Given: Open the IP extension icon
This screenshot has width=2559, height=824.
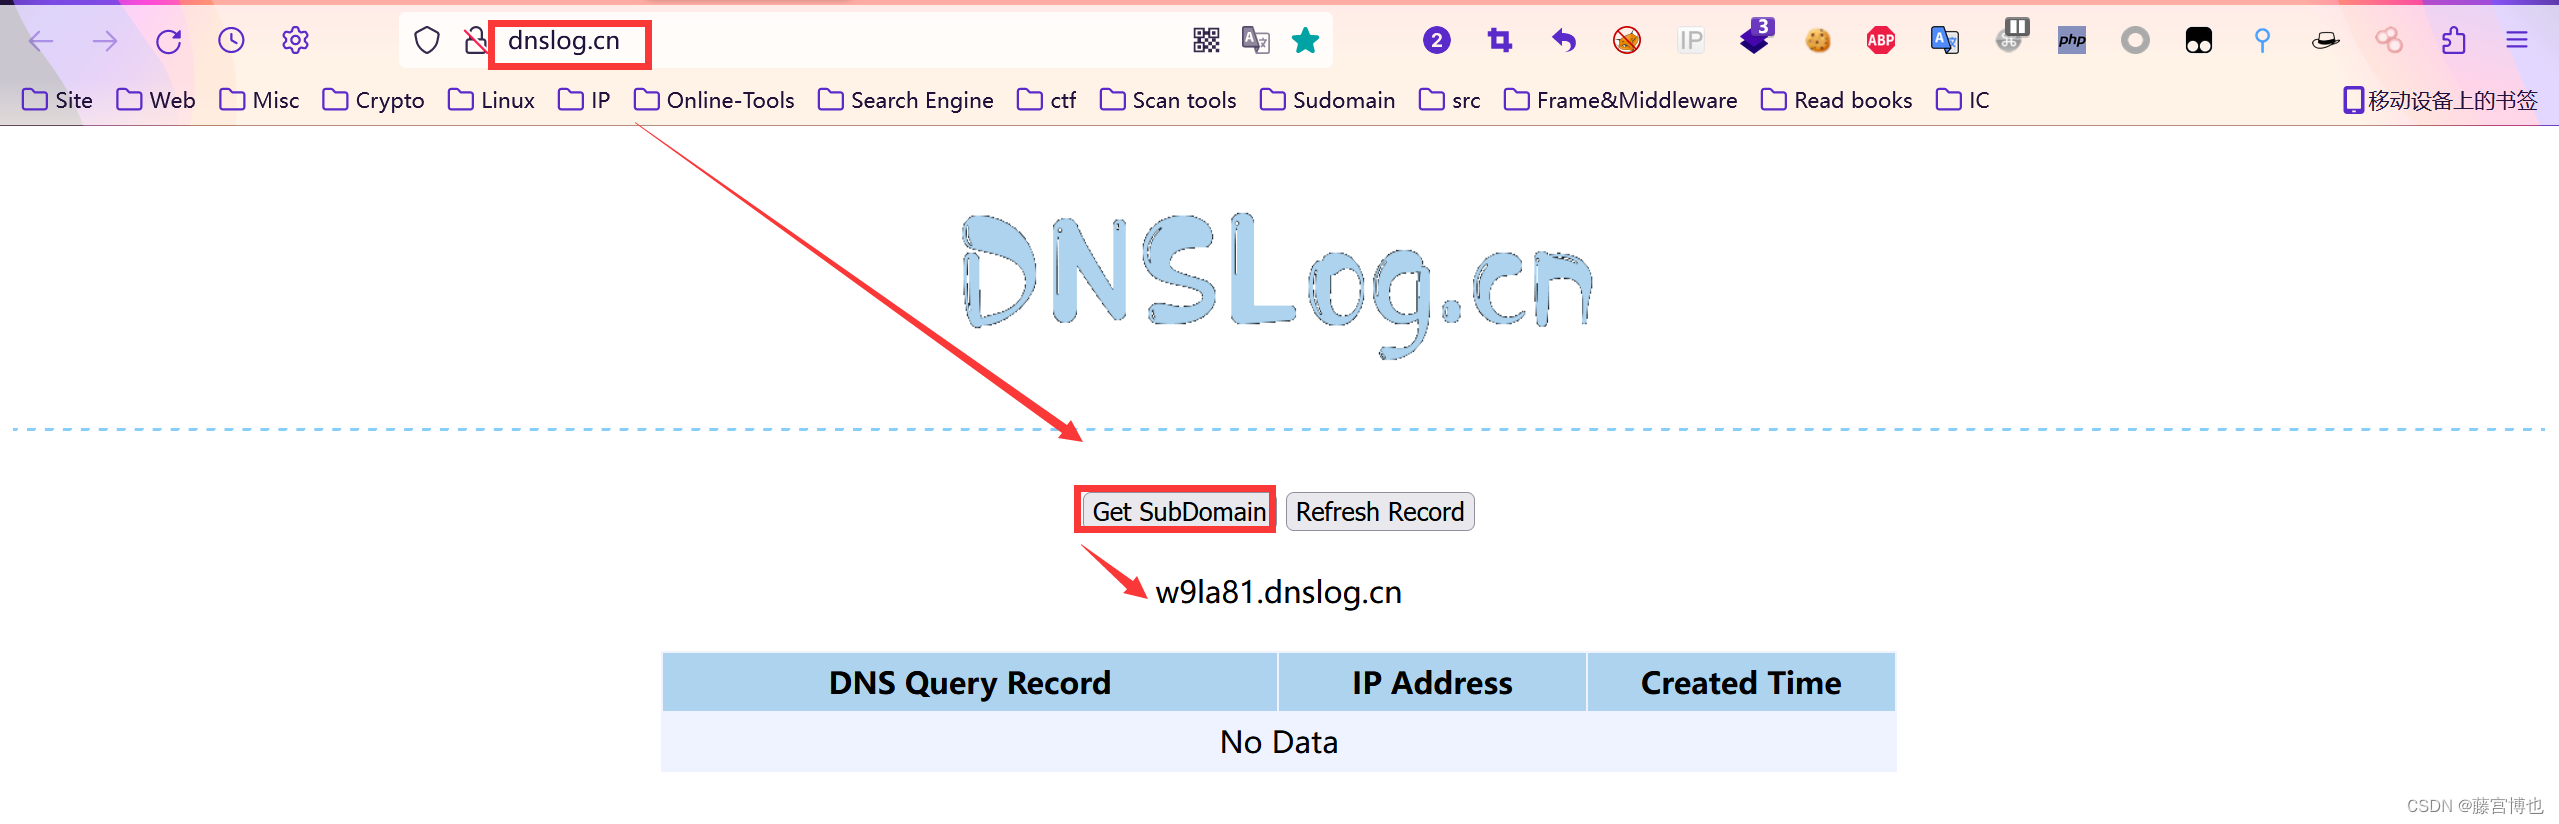Looking at the screenshot, I should pos(1691,40).
